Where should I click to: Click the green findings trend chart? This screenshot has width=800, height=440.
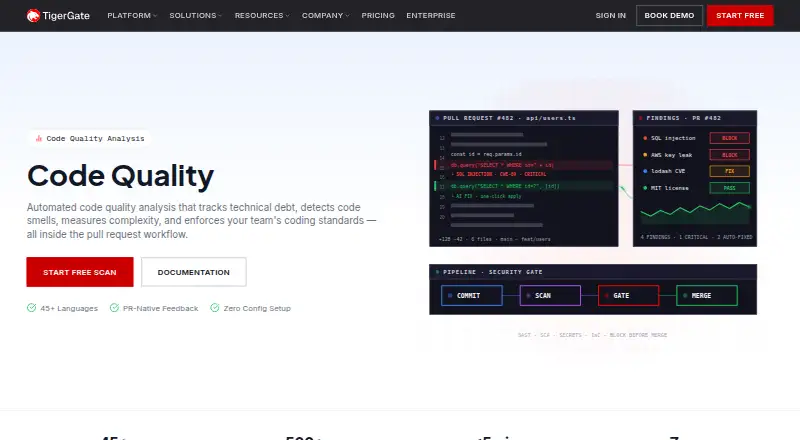click(695, 212)
